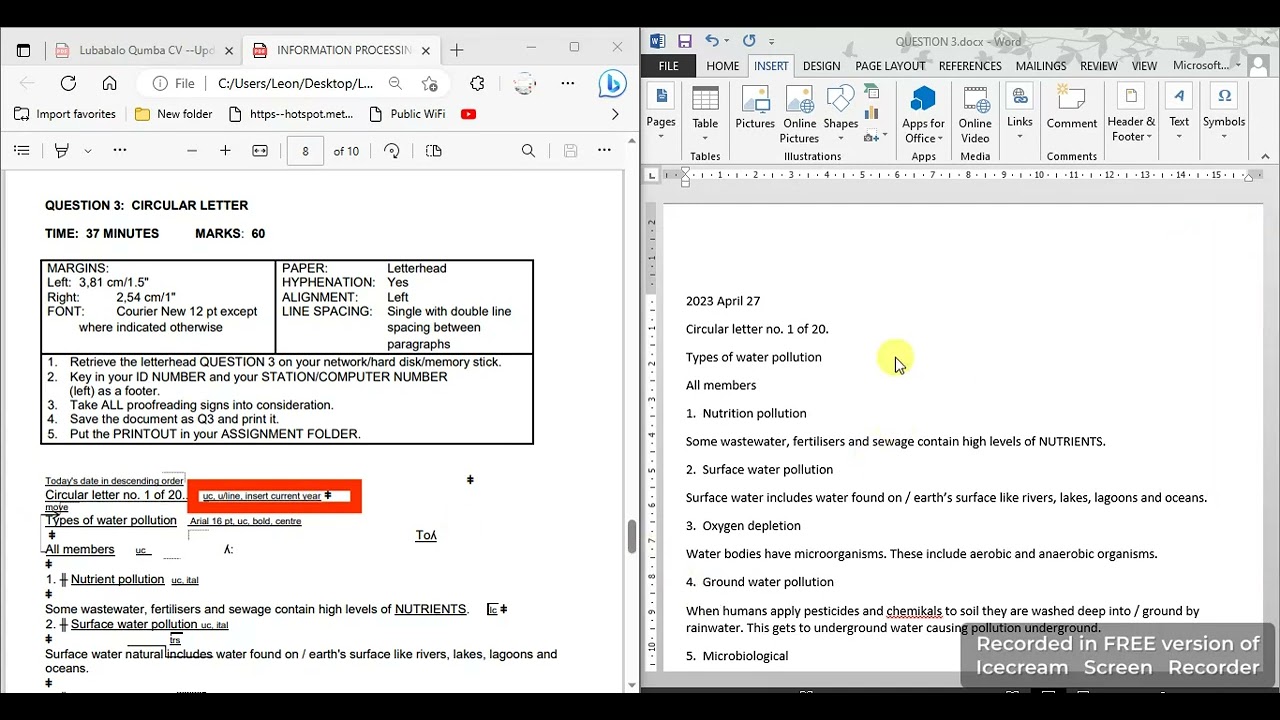Go to the Edge home page
Viewport: 1280px width, 720px height.
[110, 84]
